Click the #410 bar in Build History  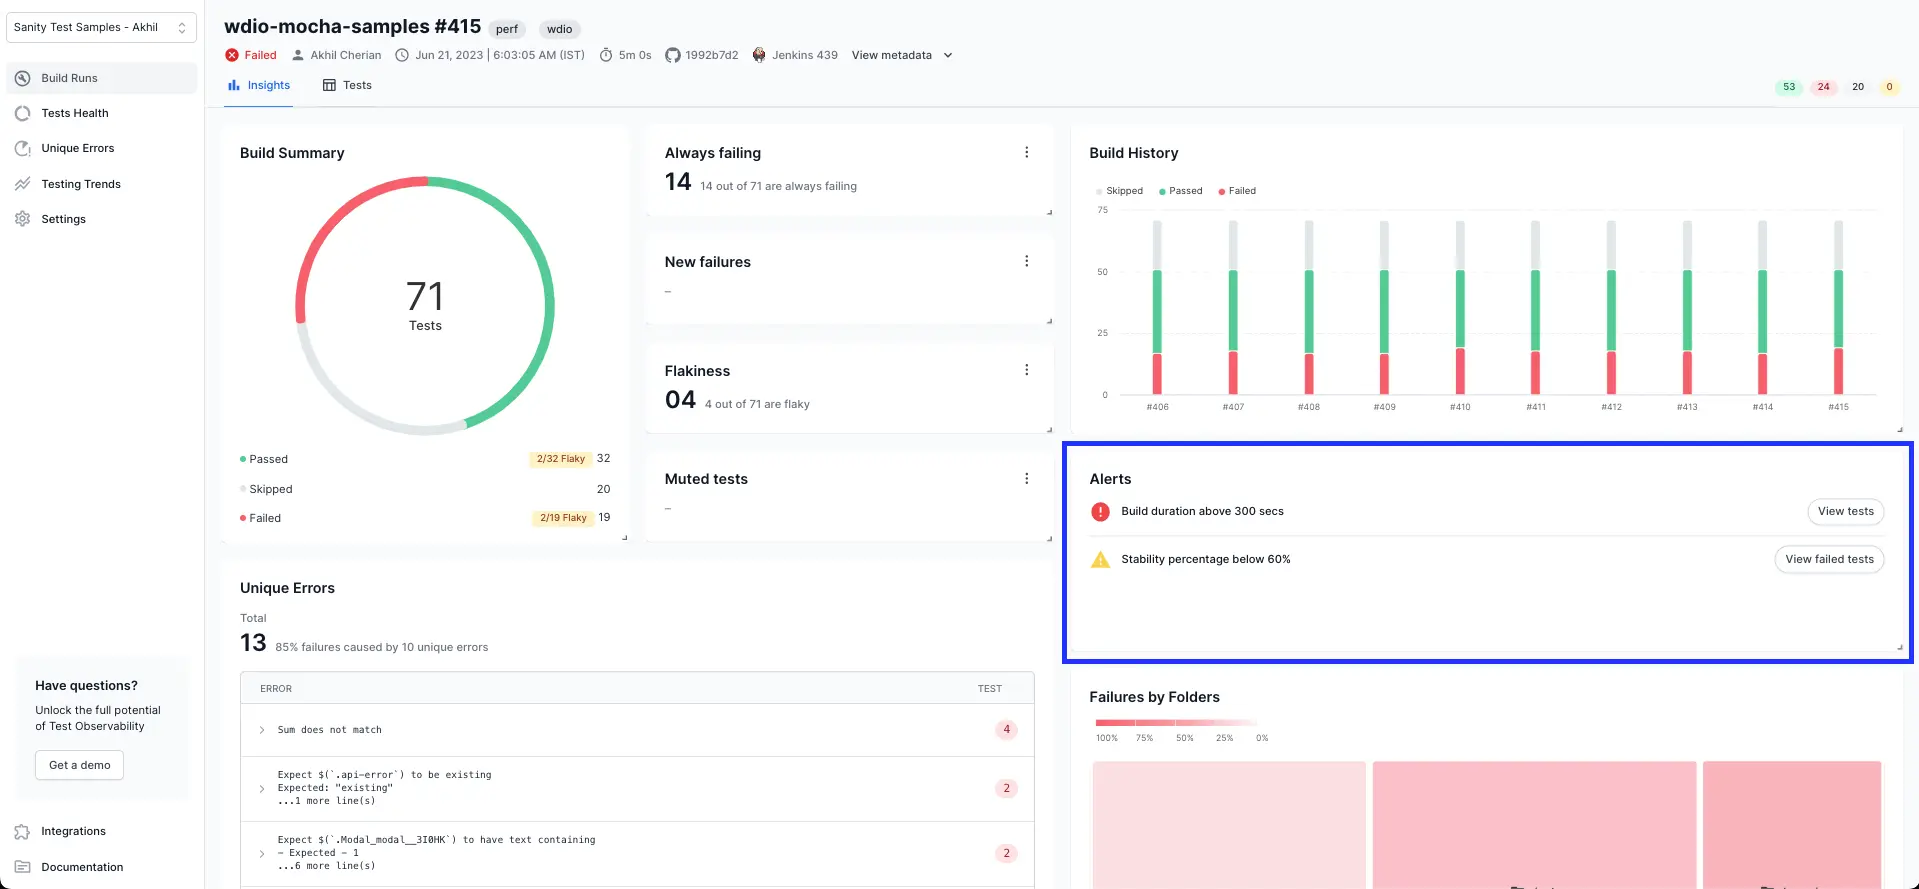pos(1460,307)
